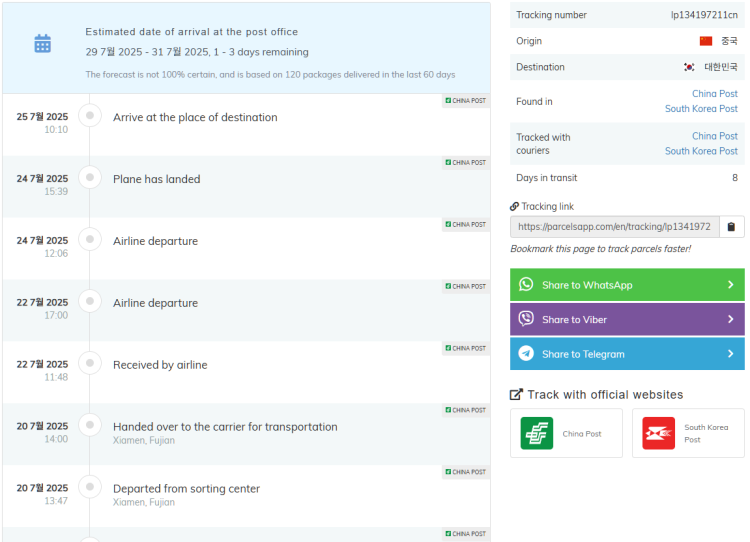Click the 15:39 timestamp under 24 7월 2025
Viewport: 750px width, 542px height.
click(56, 191)
